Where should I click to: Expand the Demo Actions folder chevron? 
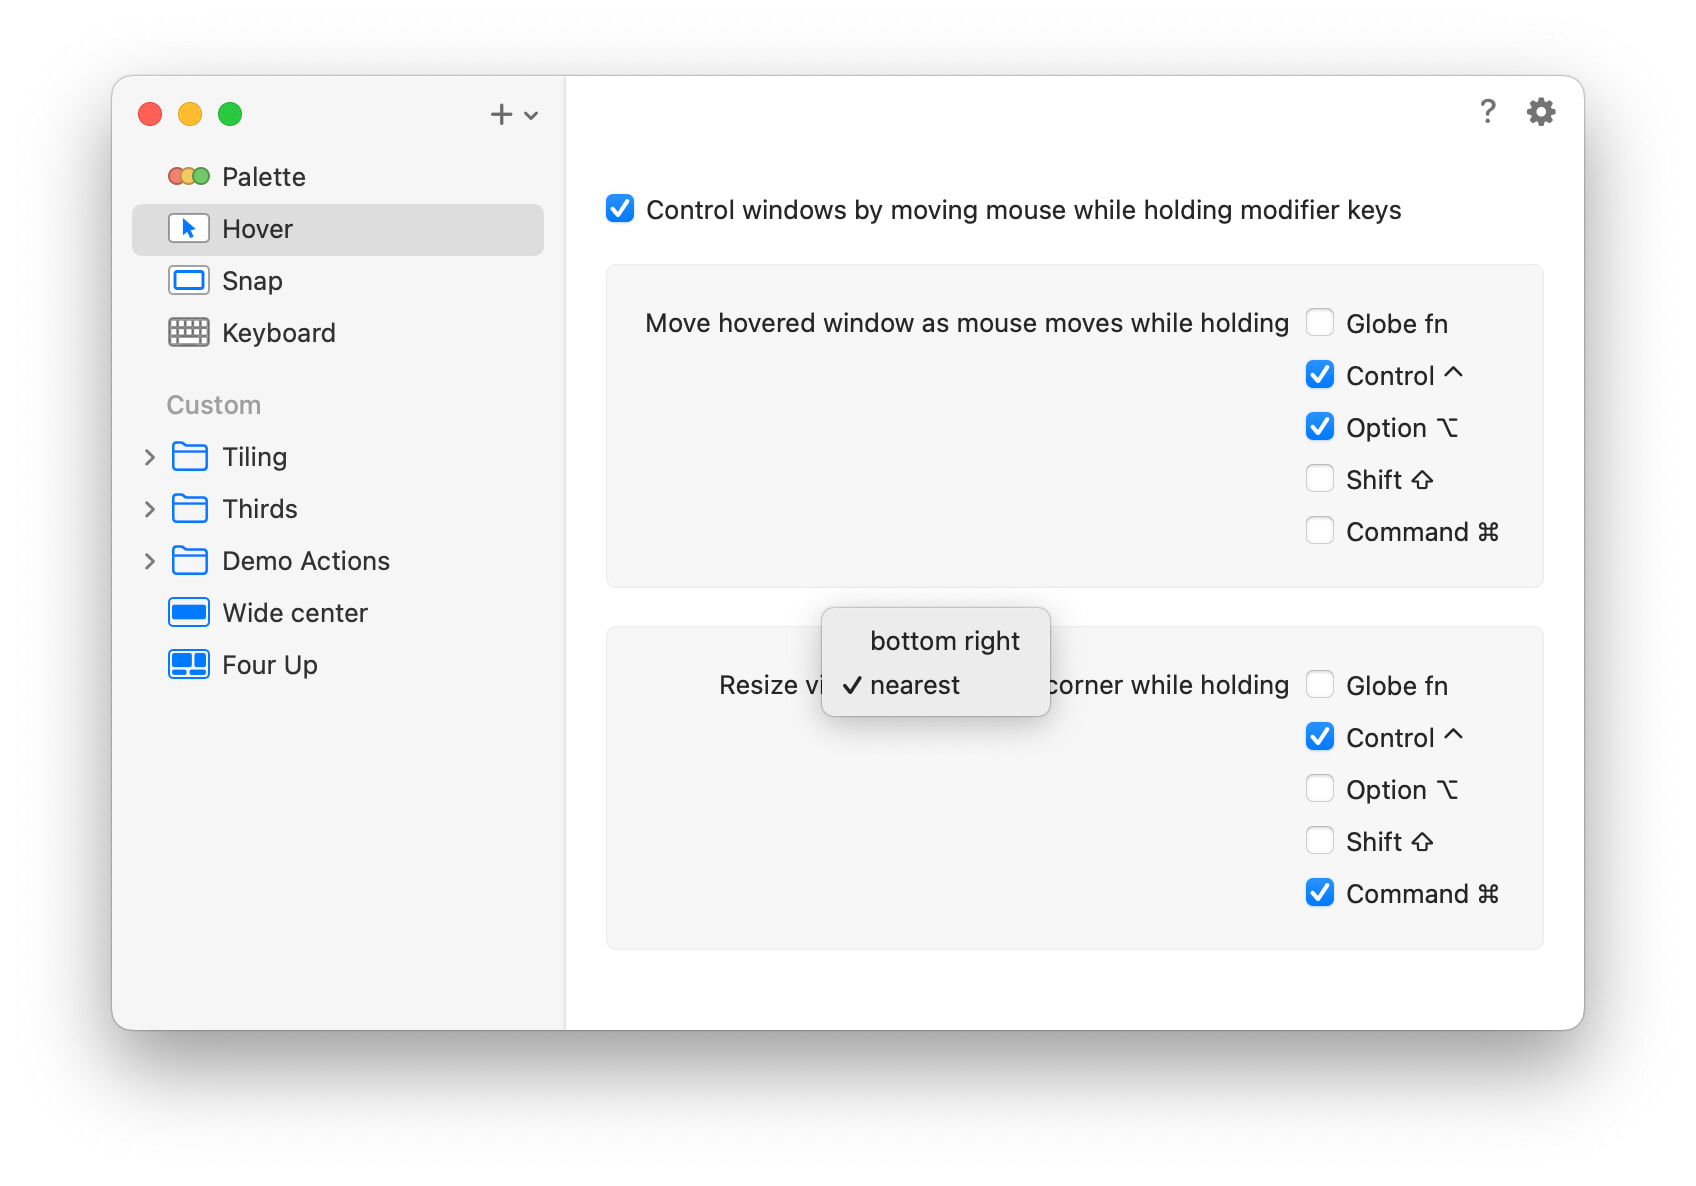click(x=150, y=561)
